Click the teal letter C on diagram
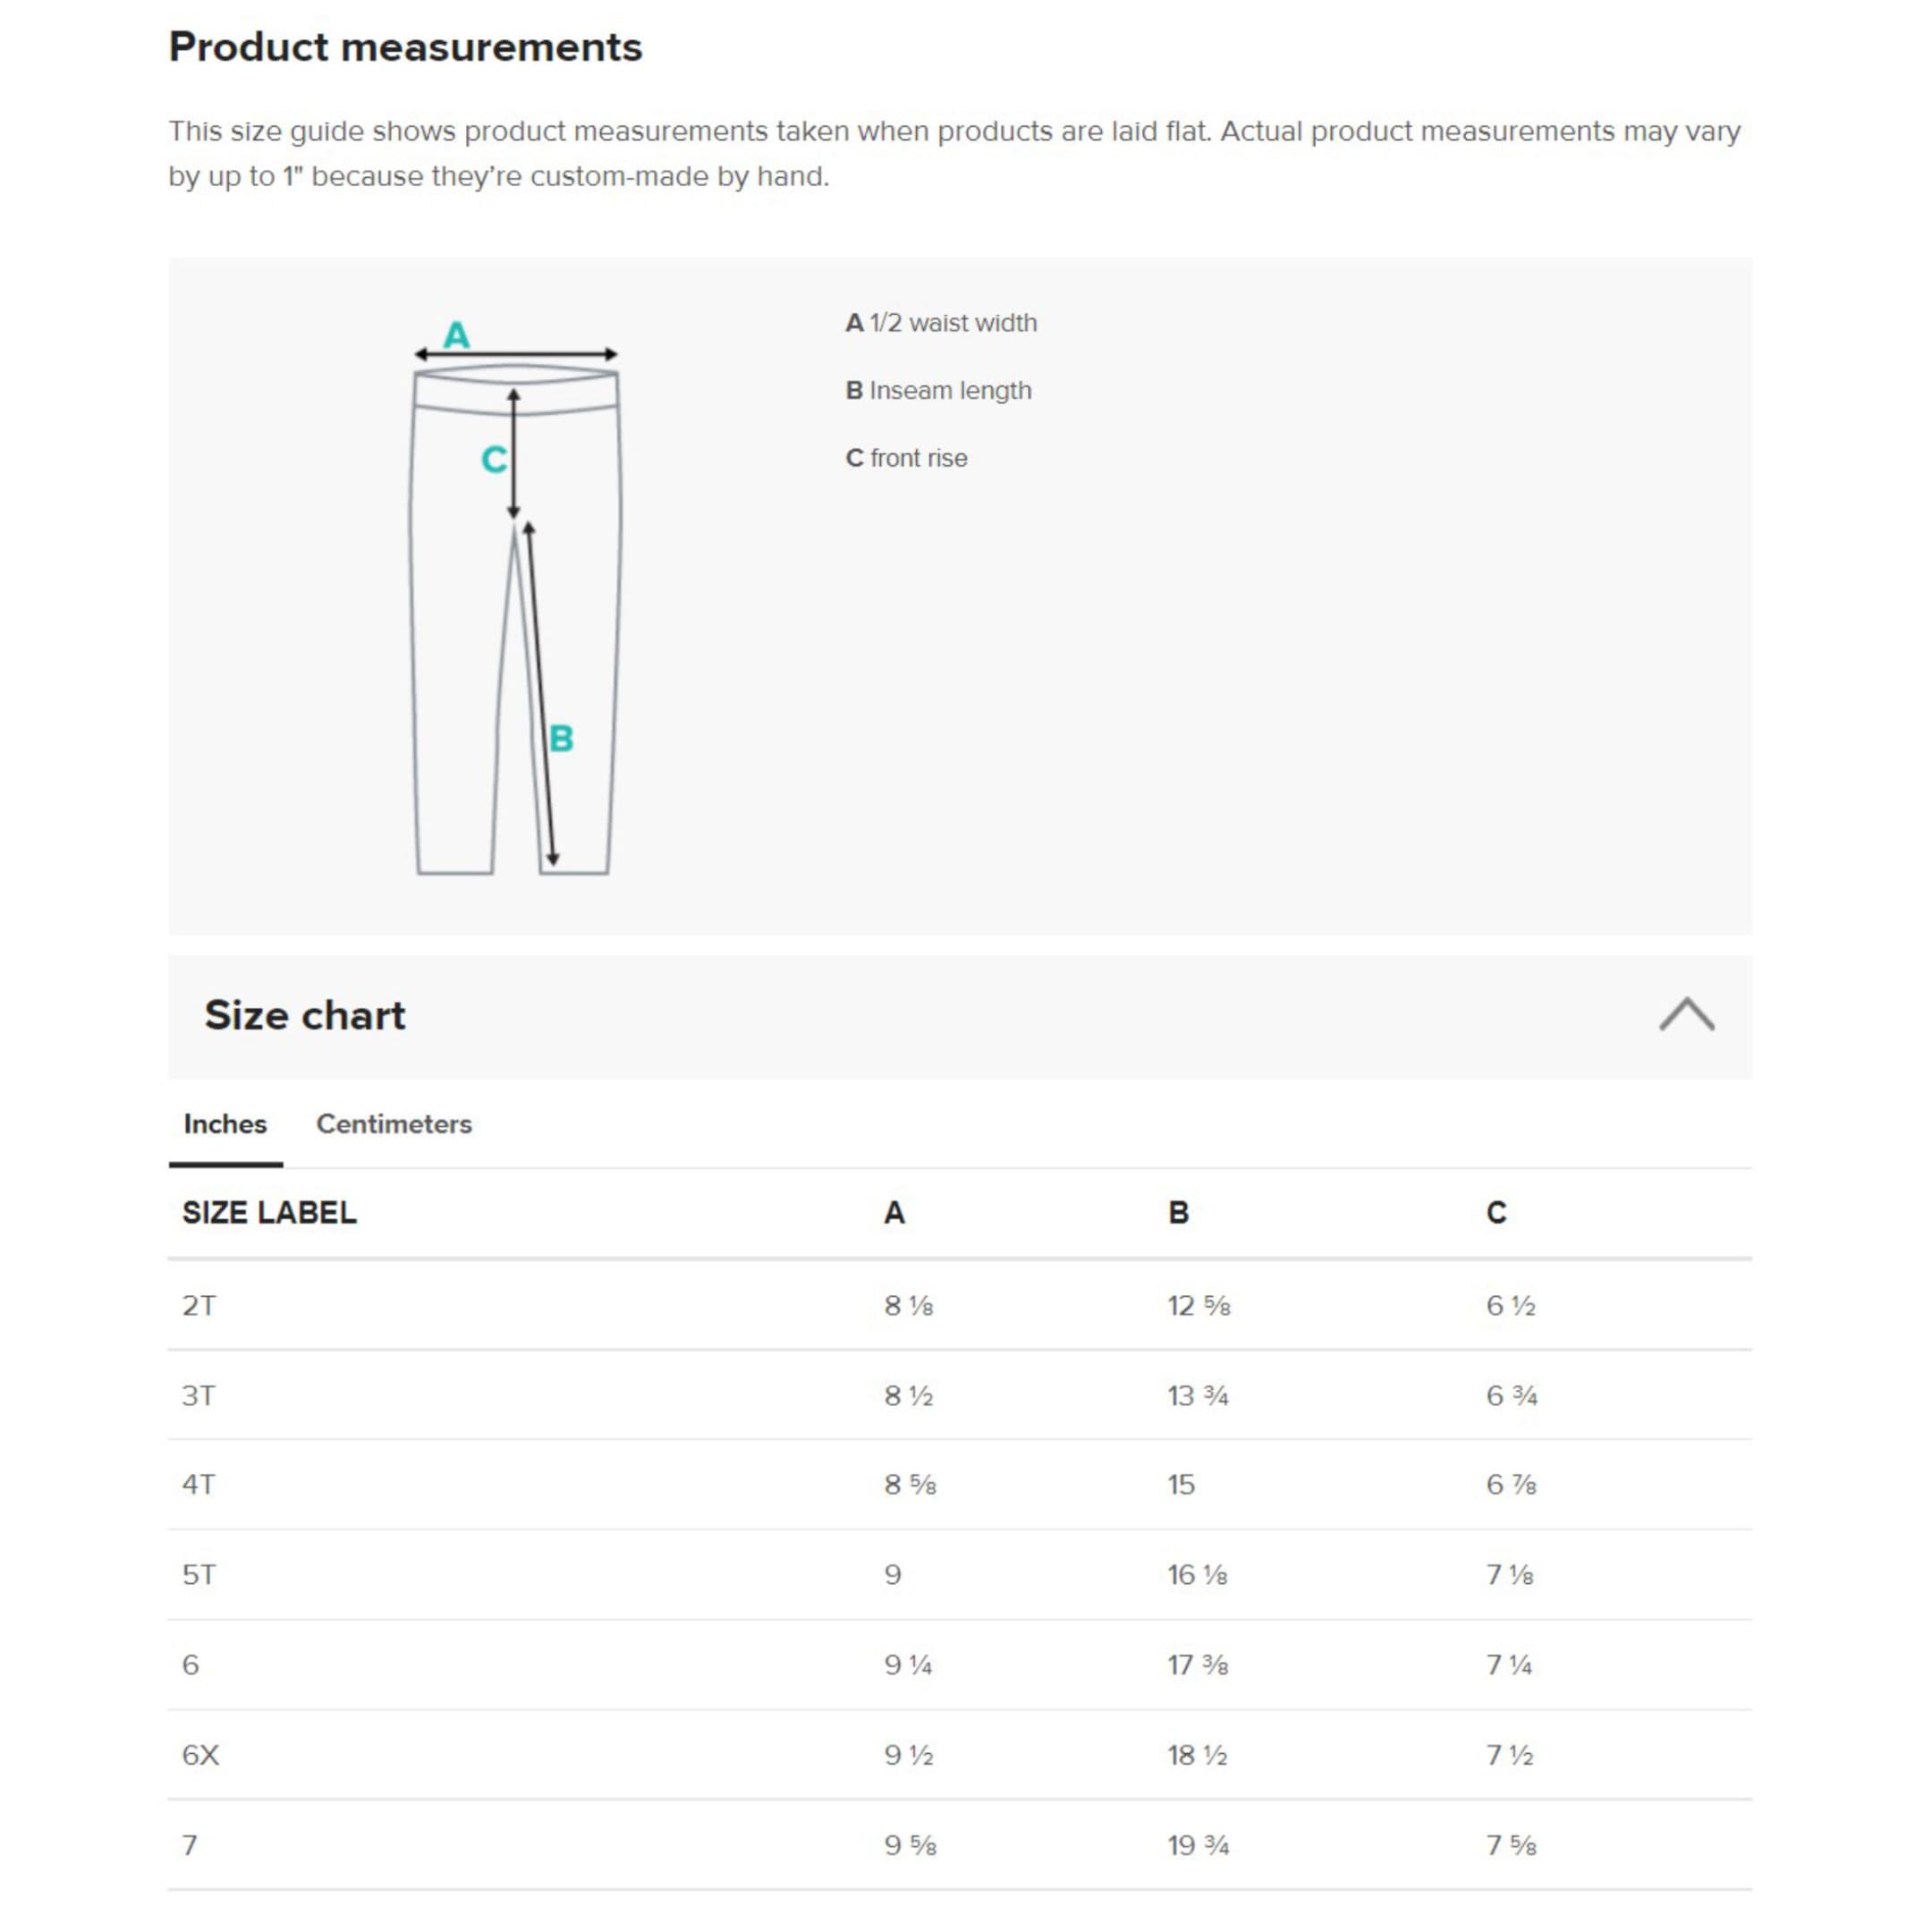The height and width of the screenshot is (1932, 1932). click(x=494, y=460)
